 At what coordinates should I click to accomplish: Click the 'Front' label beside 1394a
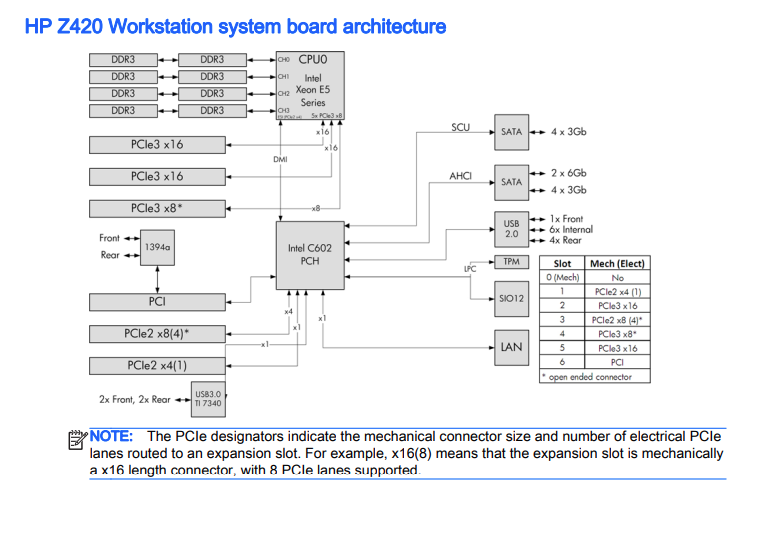pyautogui.click(x=109, y=238)
